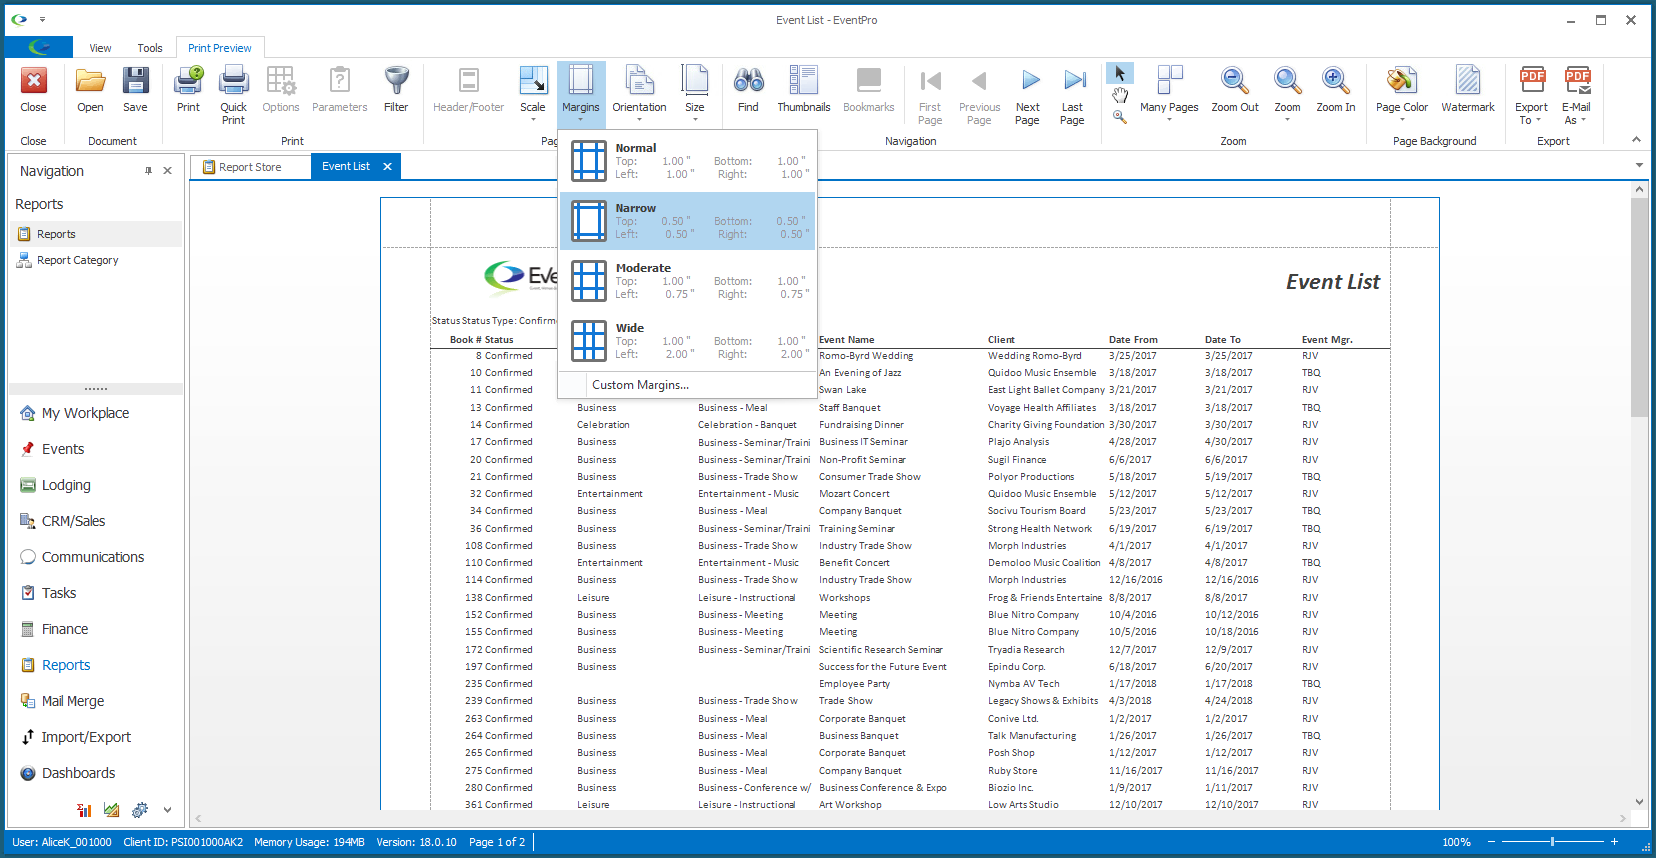Open the E-Mail As dropdown

pos(1576,95)
